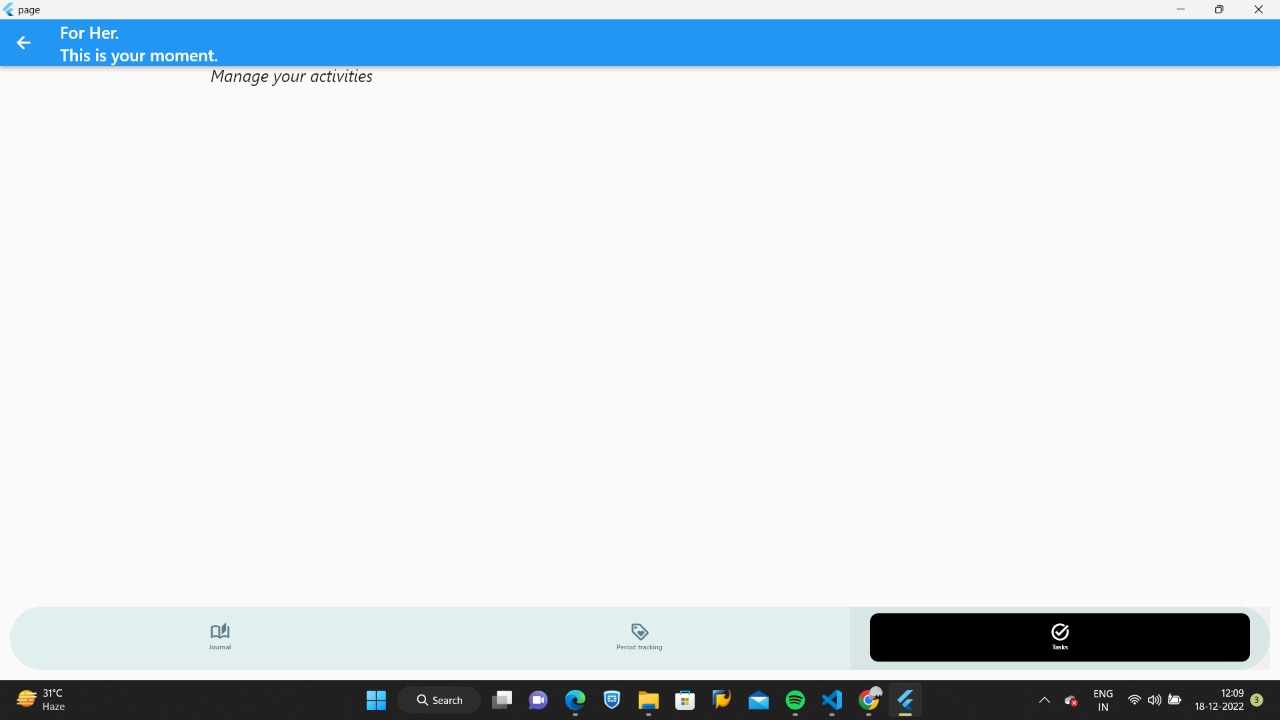The width and height of the screenshot is (1280, 720).
Task: Click the taskbar Search field
Action: [438, 700]
